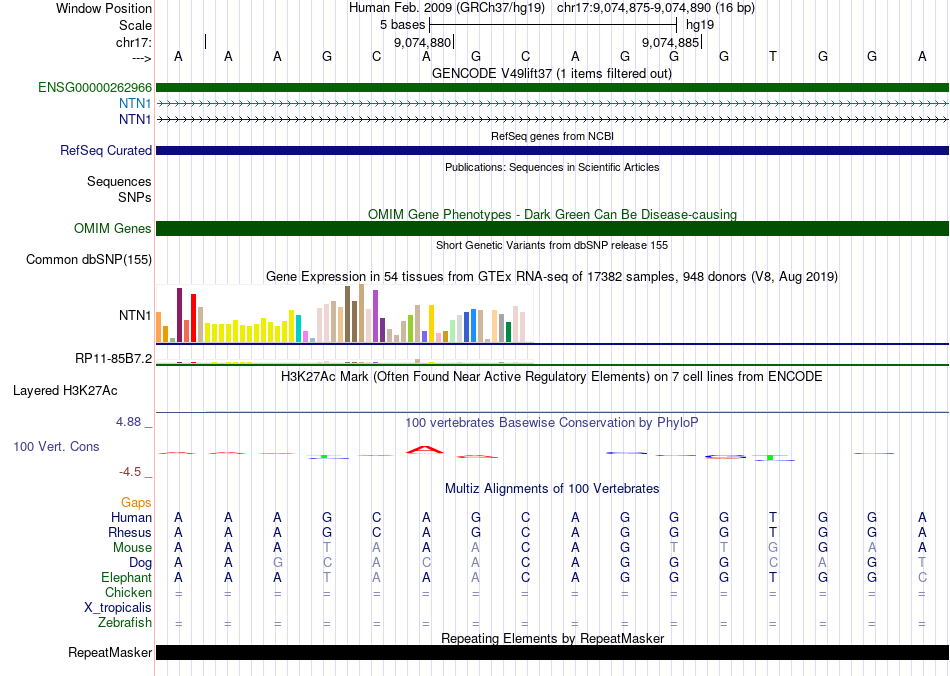
Task: Open the RefSeq Curated track label
Action: click(105, 150)
